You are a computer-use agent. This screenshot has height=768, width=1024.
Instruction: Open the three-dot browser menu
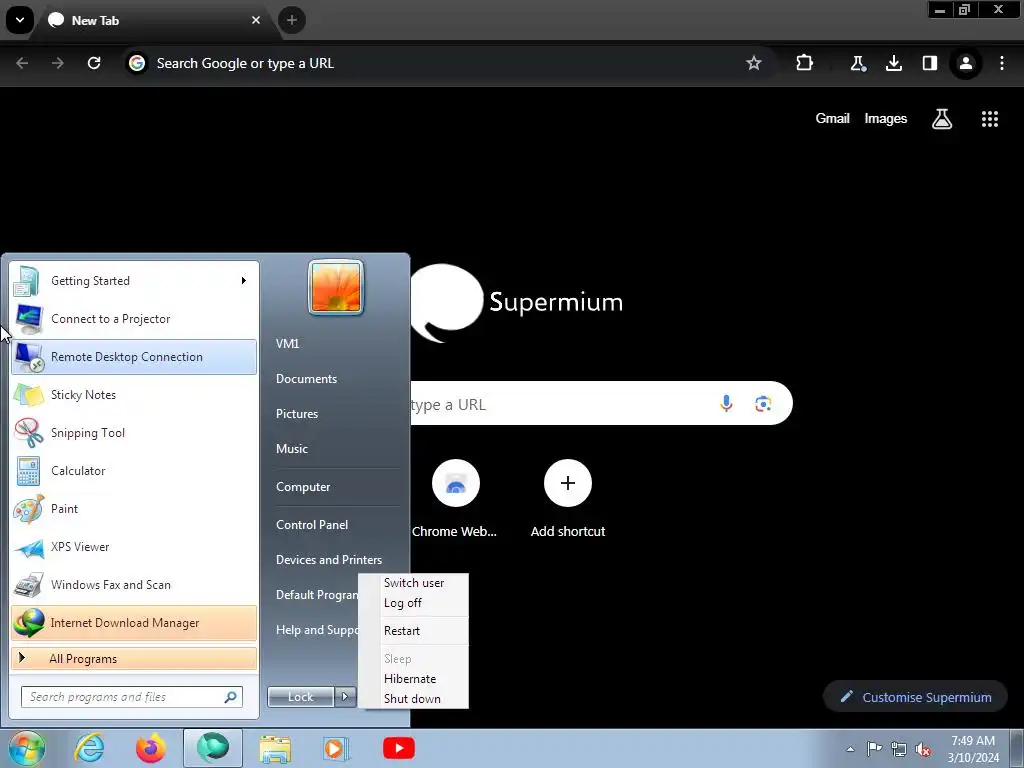(1002, 63)
